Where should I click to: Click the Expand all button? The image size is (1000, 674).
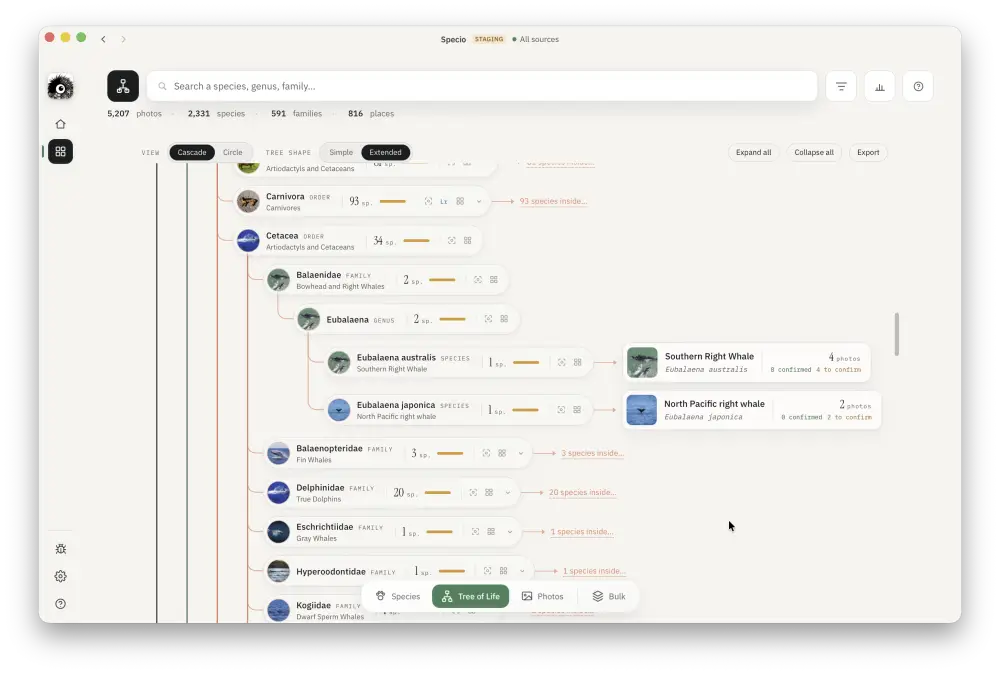(753, 152)
